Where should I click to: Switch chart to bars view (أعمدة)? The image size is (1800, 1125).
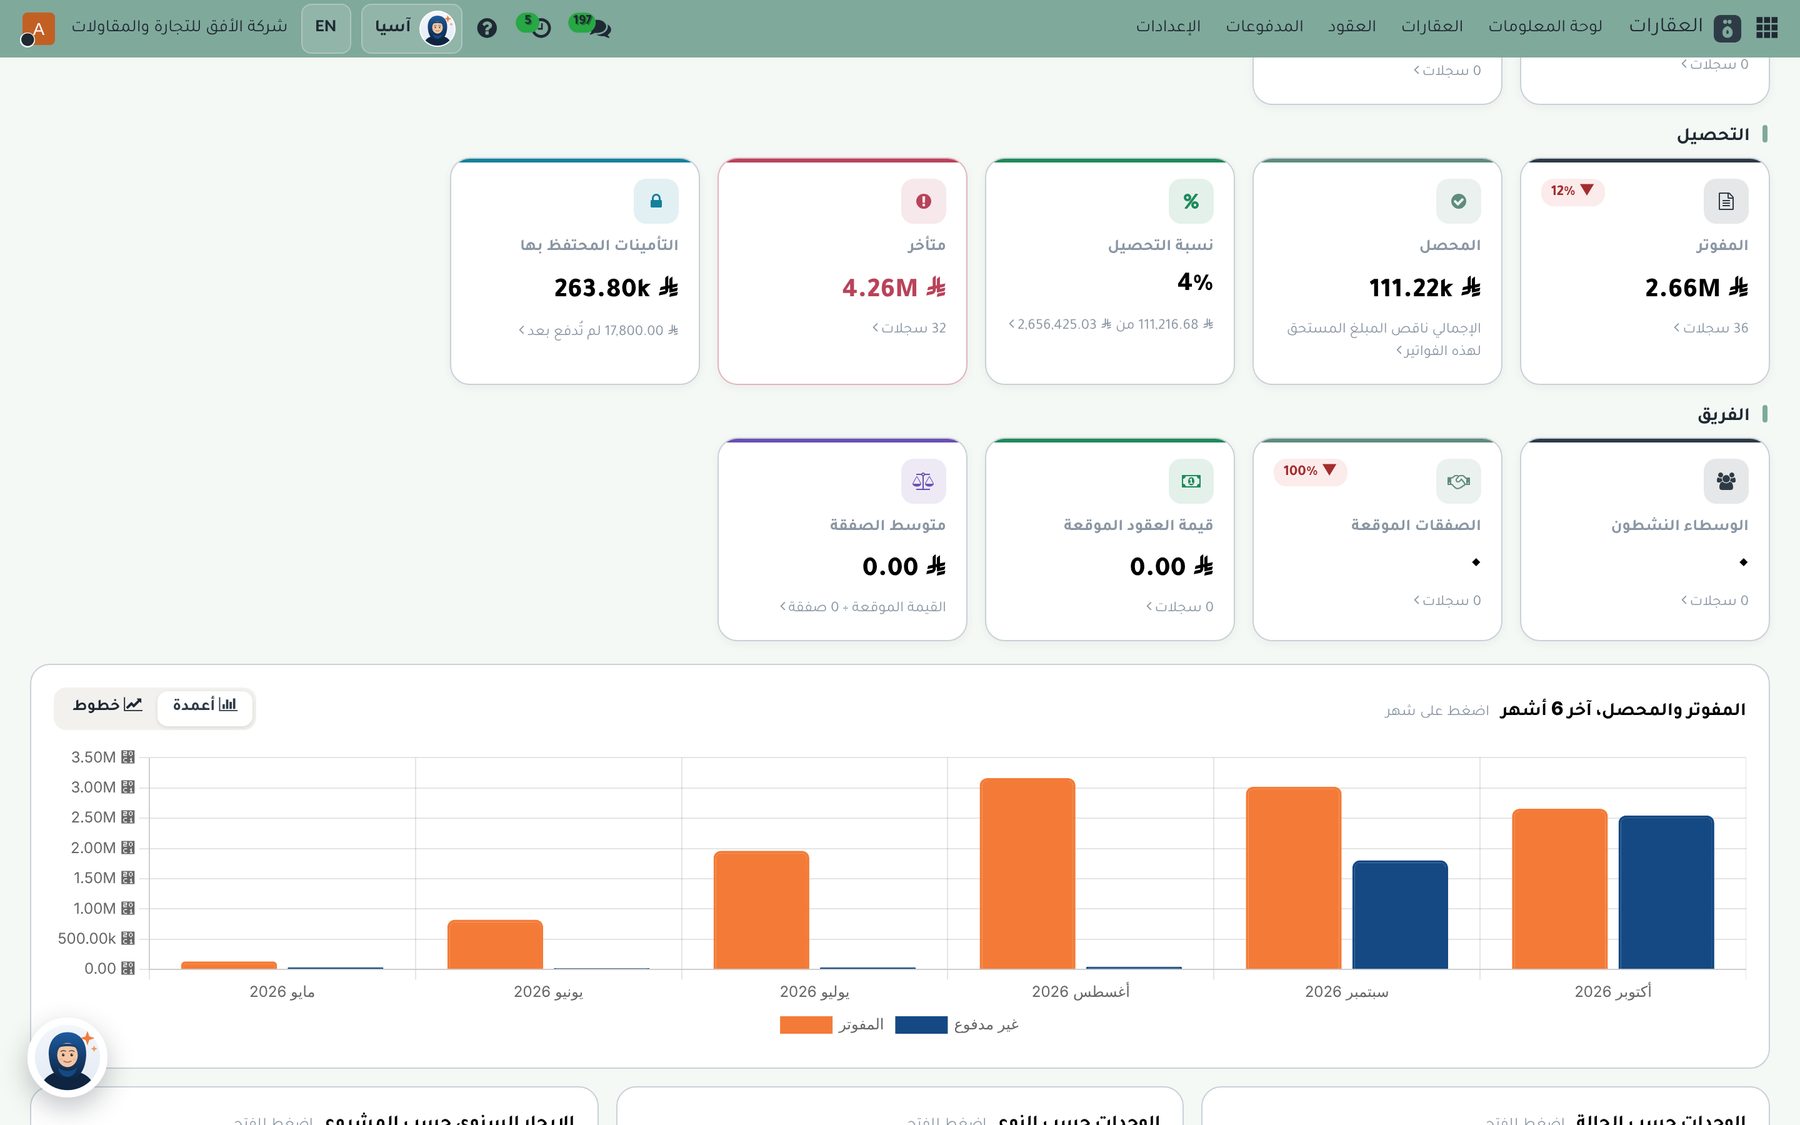pyautogui.click(x=205, y=706)
